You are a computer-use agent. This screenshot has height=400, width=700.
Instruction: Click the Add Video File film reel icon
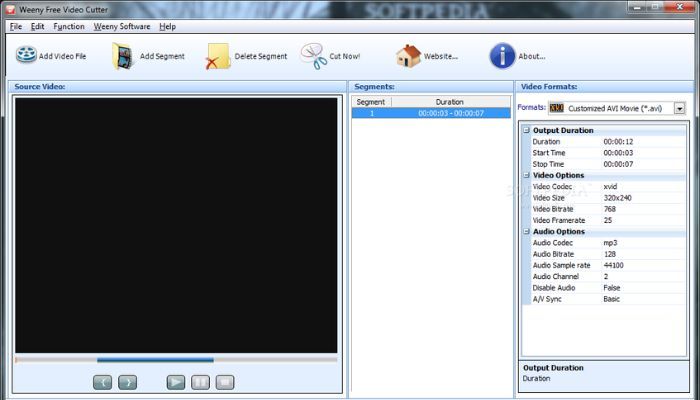26,55
